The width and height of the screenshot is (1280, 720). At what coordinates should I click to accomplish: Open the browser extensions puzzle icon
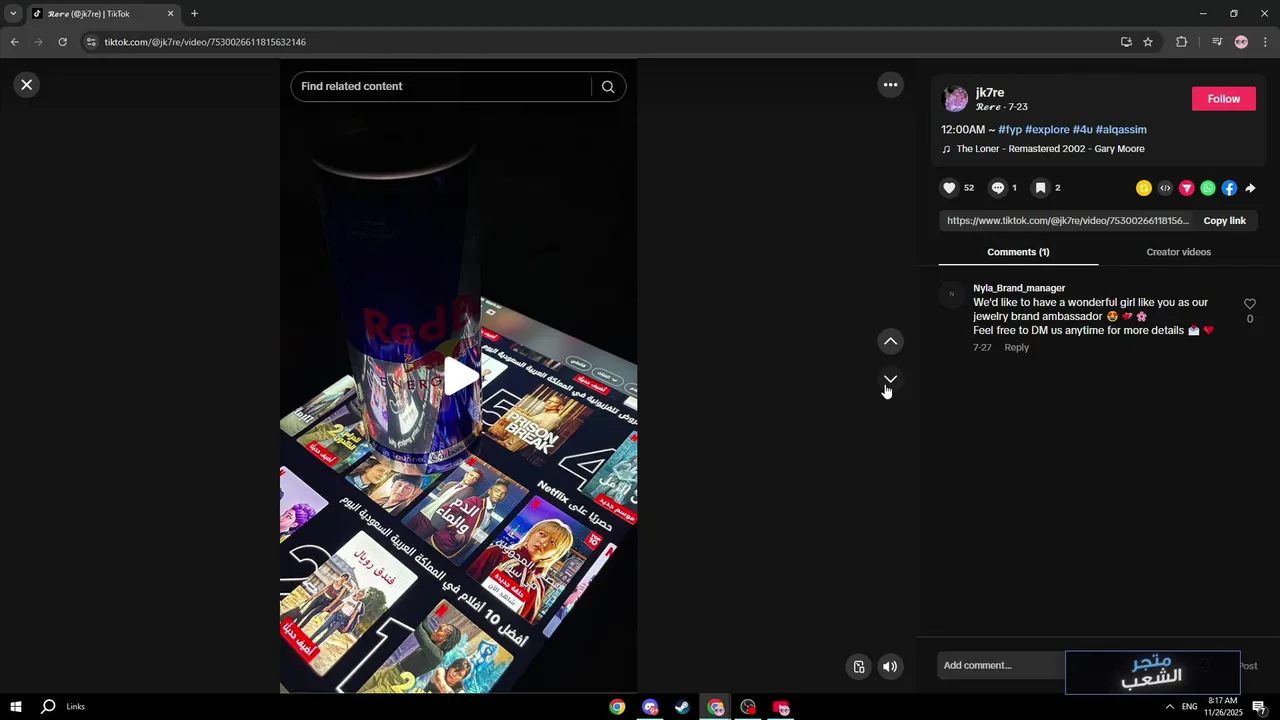(1181, 42)
